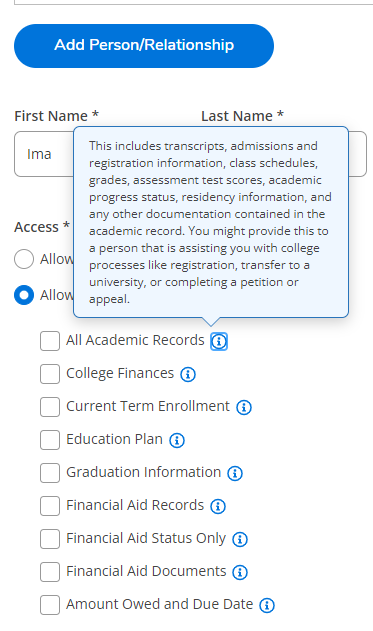Enable the College Finances checkbox

point(50,374)
